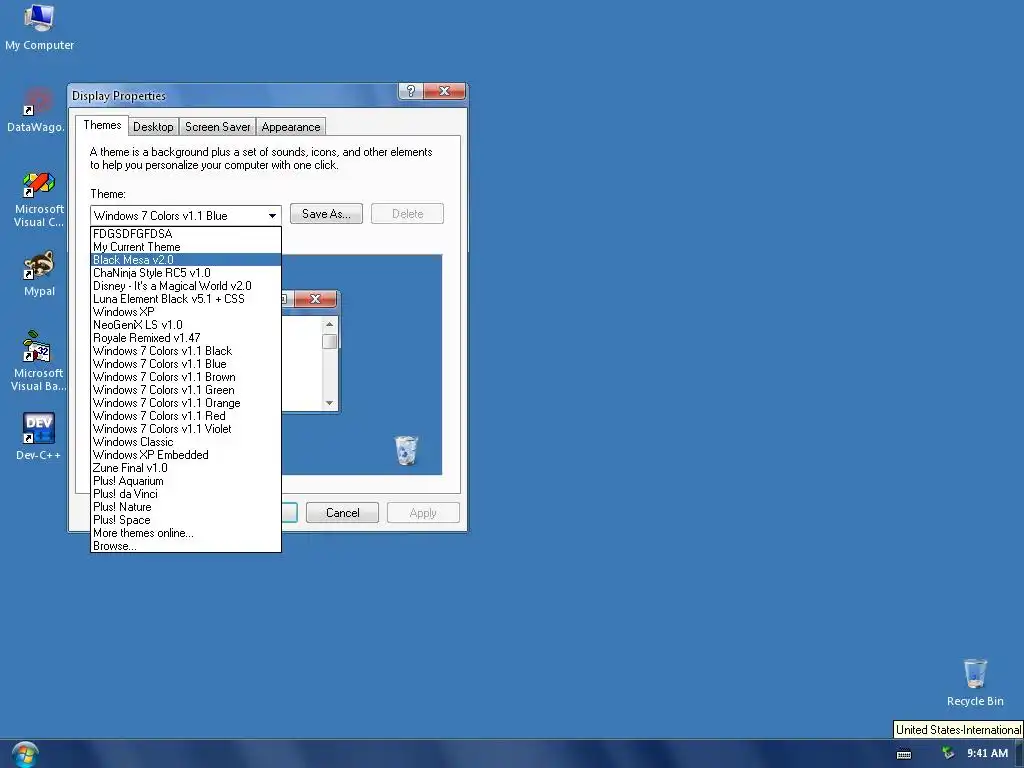Select Windows 7 Colors v1.1 Brown
Screen dimensions: 1024x768
point(185,377)
